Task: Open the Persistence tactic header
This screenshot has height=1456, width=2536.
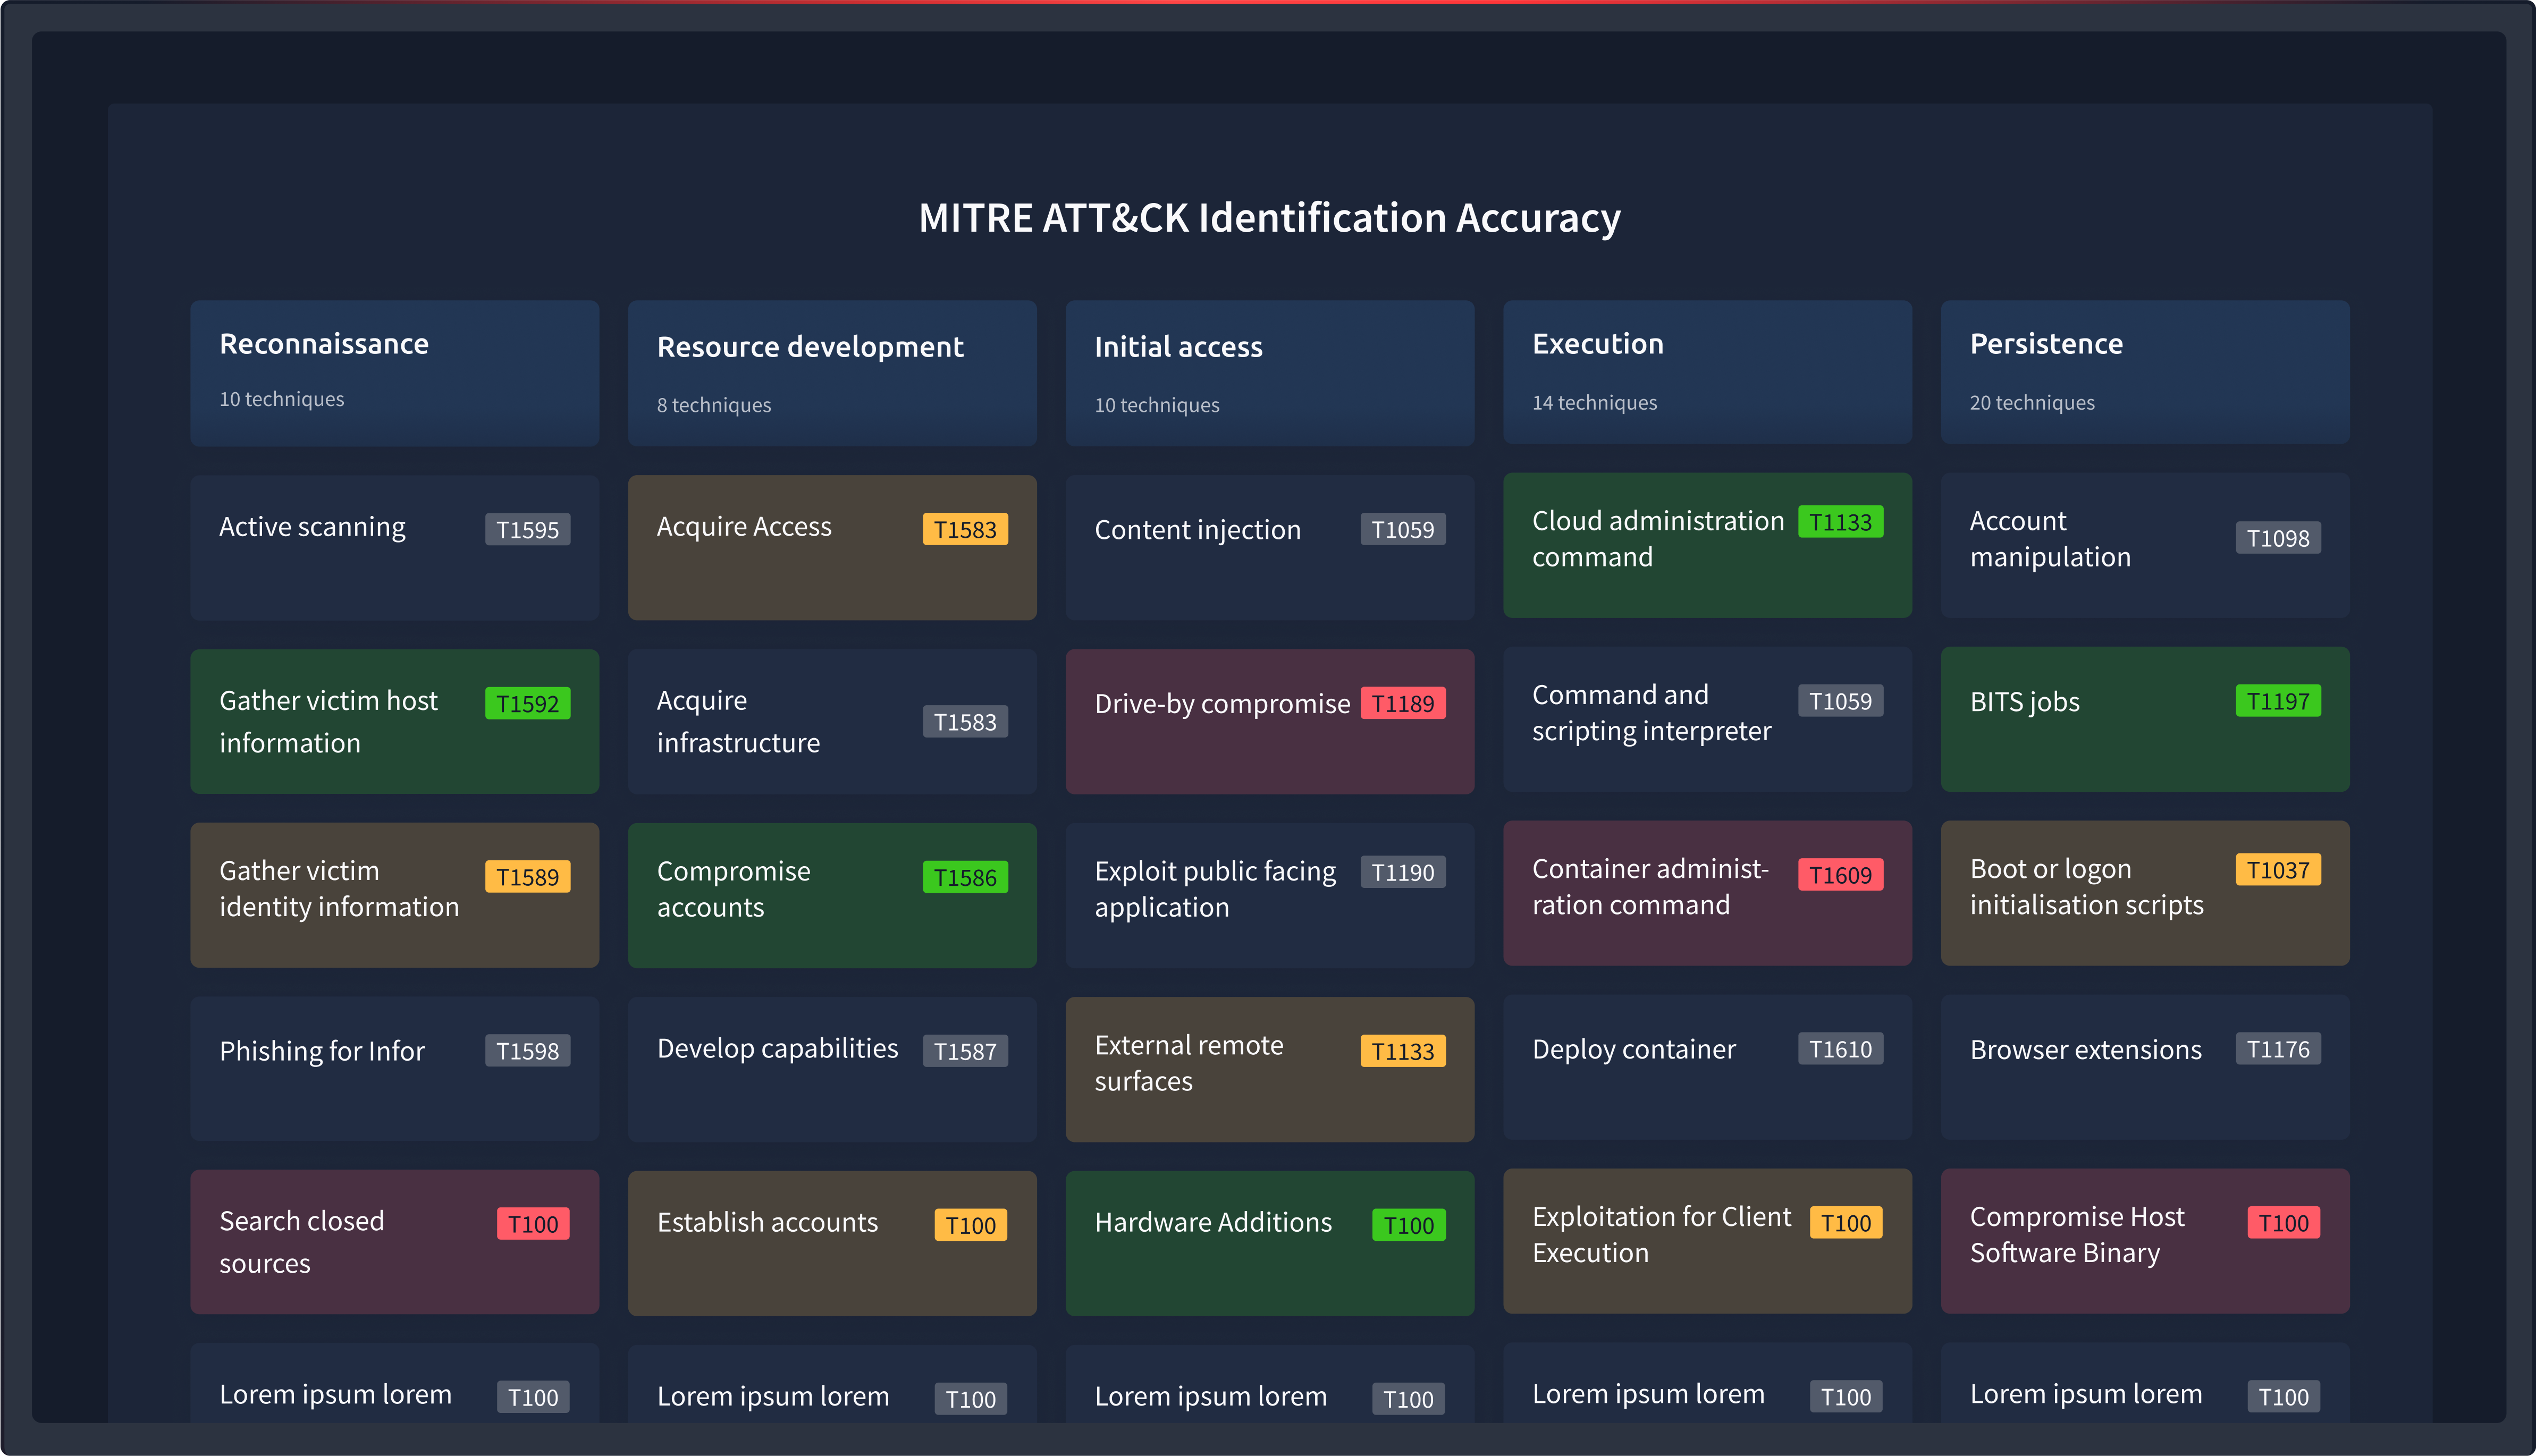Action: 2145,372
